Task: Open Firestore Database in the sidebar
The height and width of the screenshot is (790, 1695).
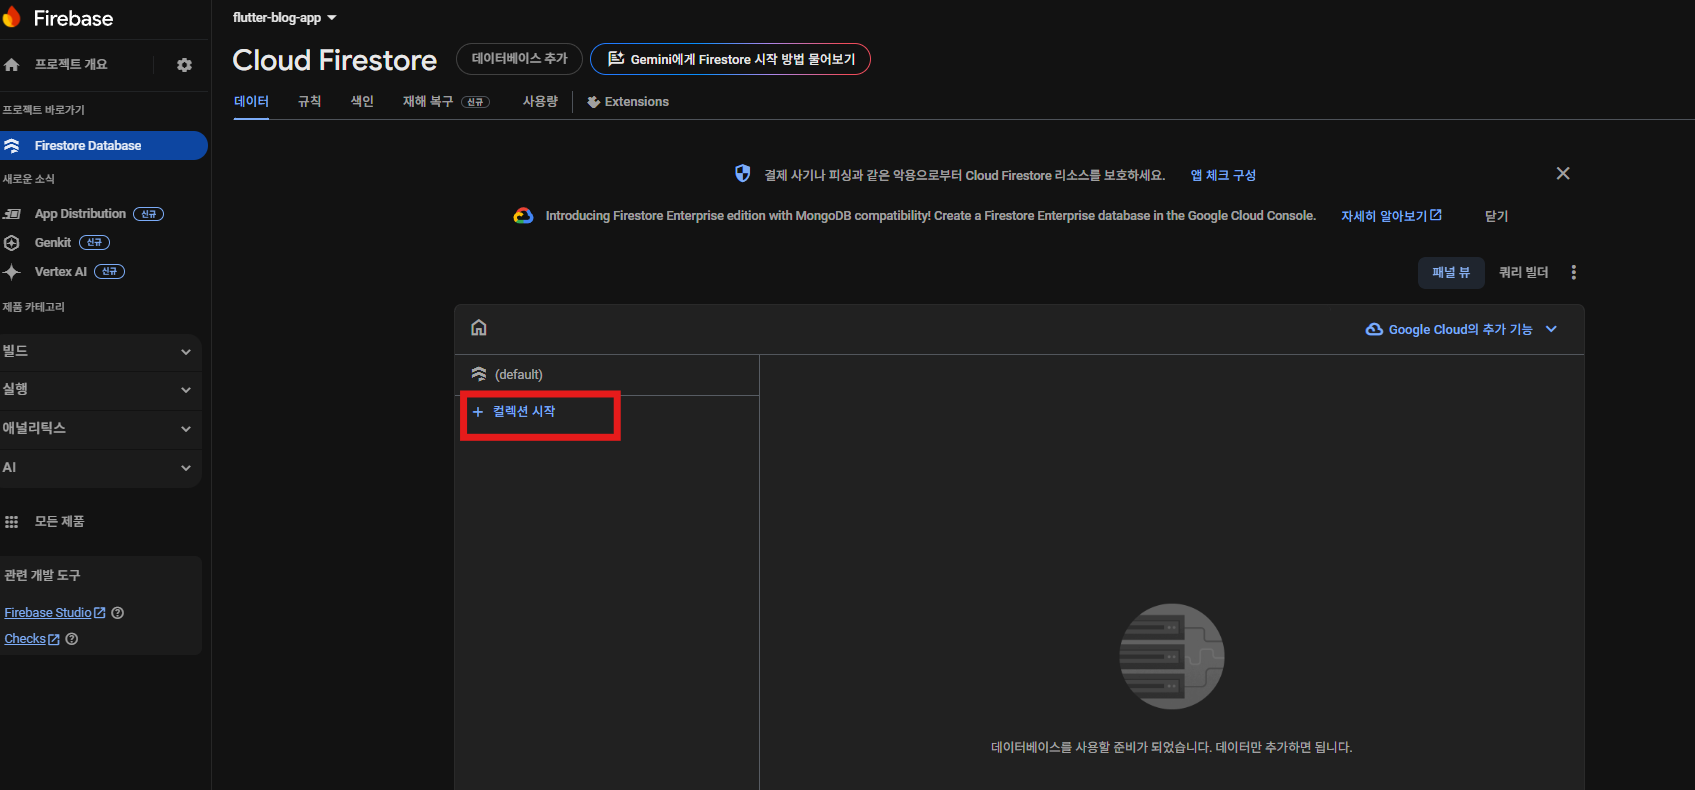Action: [104, 146]
